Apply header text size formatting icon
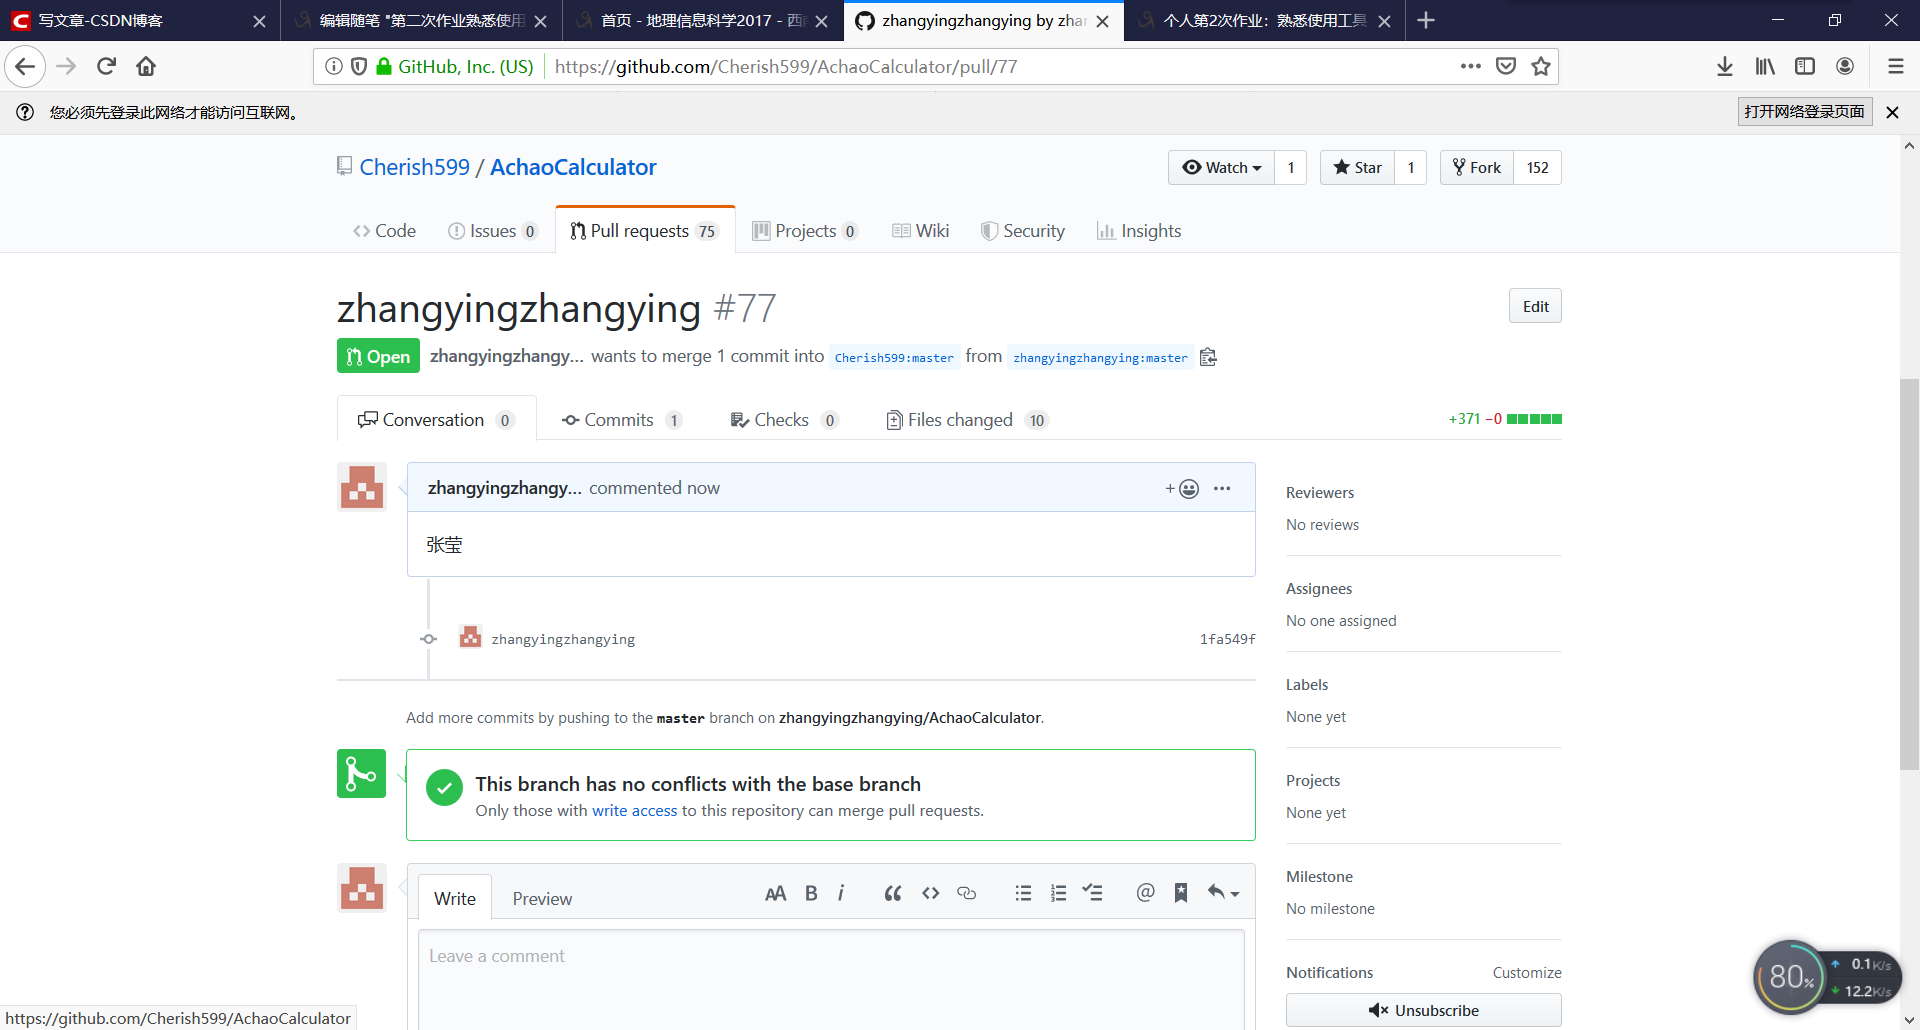The image size is (1920, 1030). tap(775, 893)
